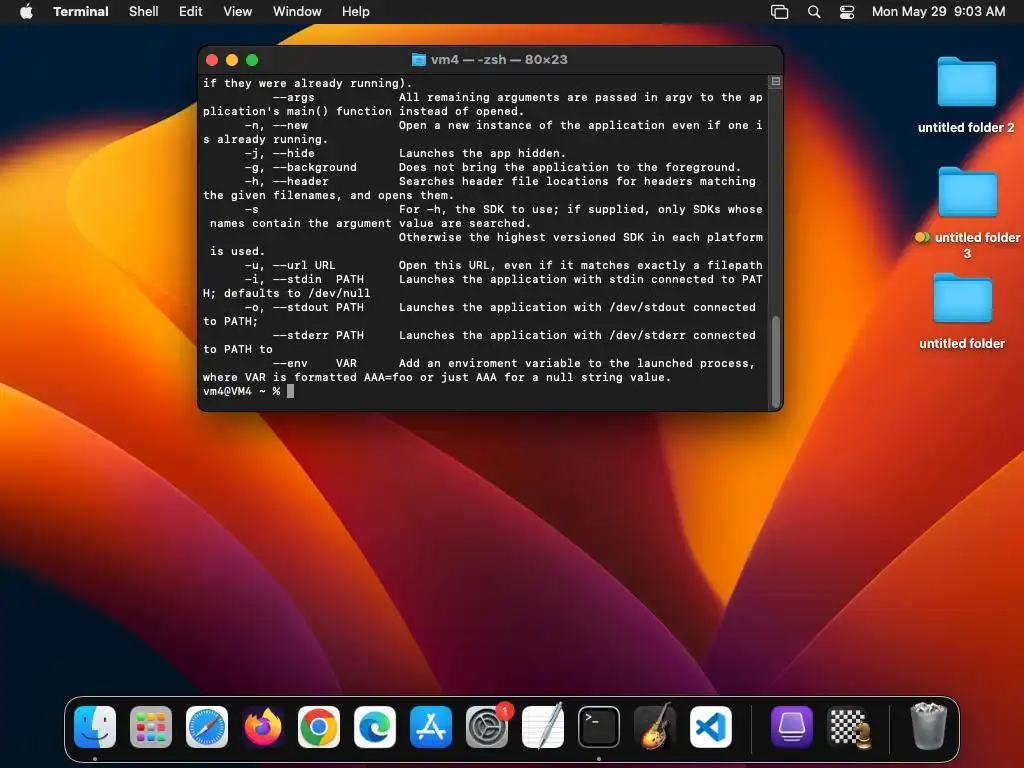1024x768 pixels.
Task: Launch Chess from the Dock
Action: [848, 727]
